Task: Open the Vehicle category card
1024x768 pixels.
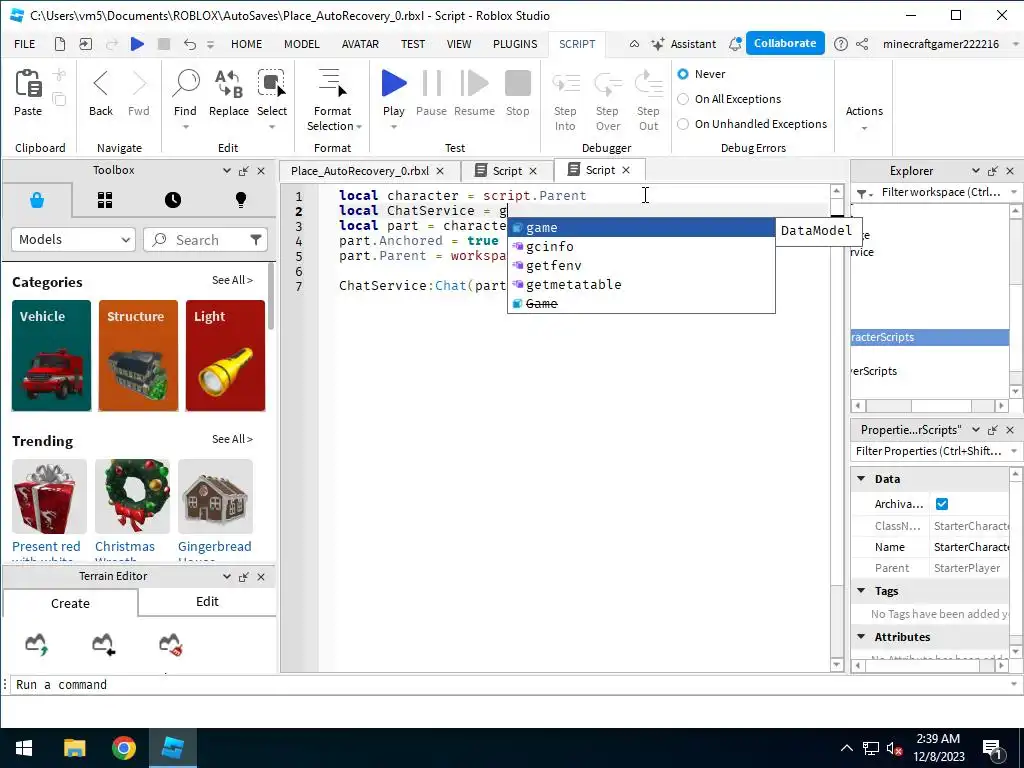Action: (52, 355)
